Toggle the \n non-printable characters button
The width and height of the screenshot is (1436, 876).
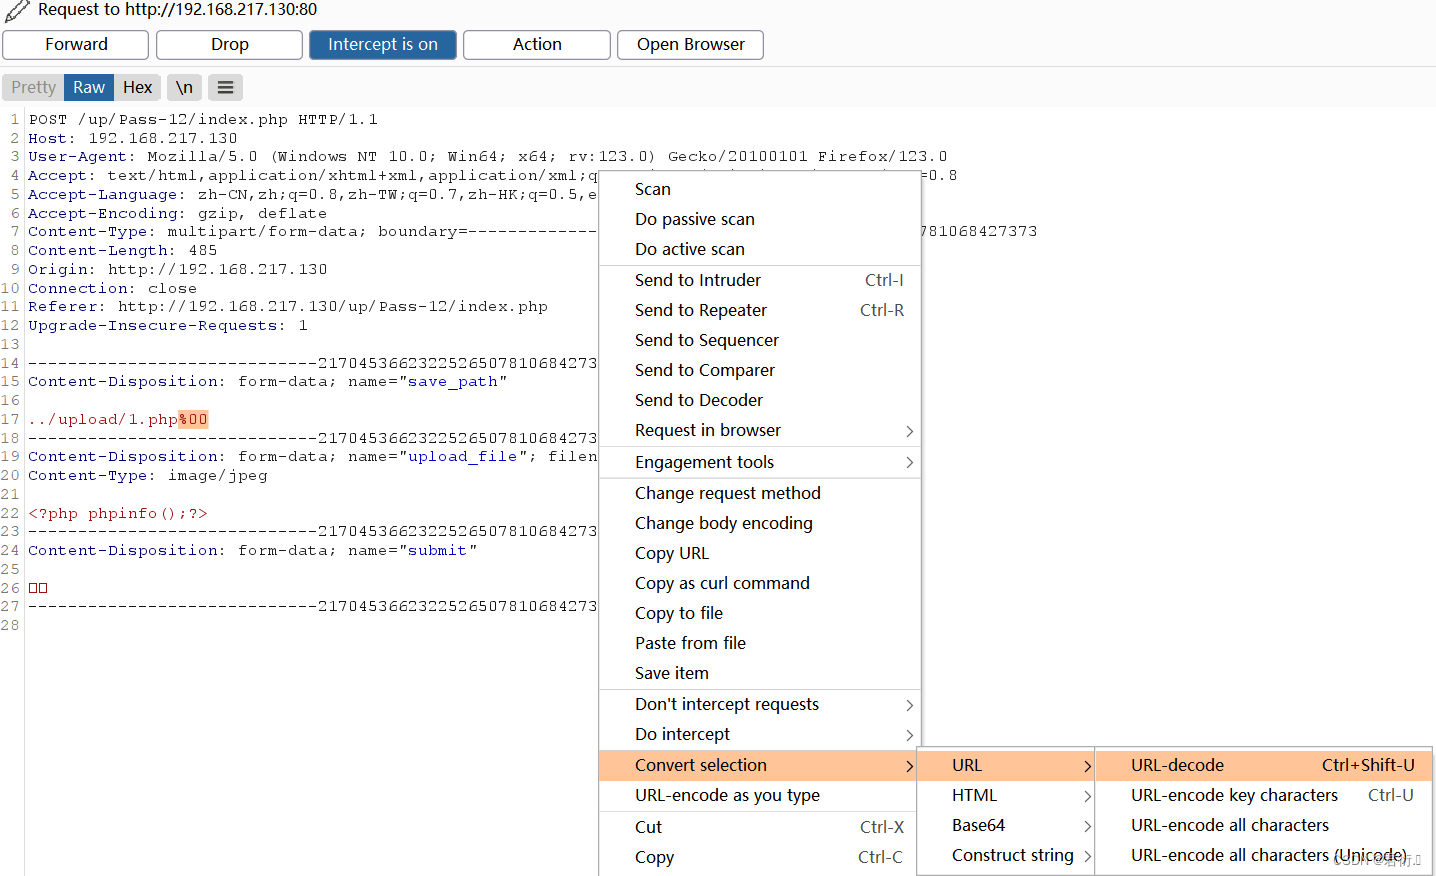(x=185, y=88)
